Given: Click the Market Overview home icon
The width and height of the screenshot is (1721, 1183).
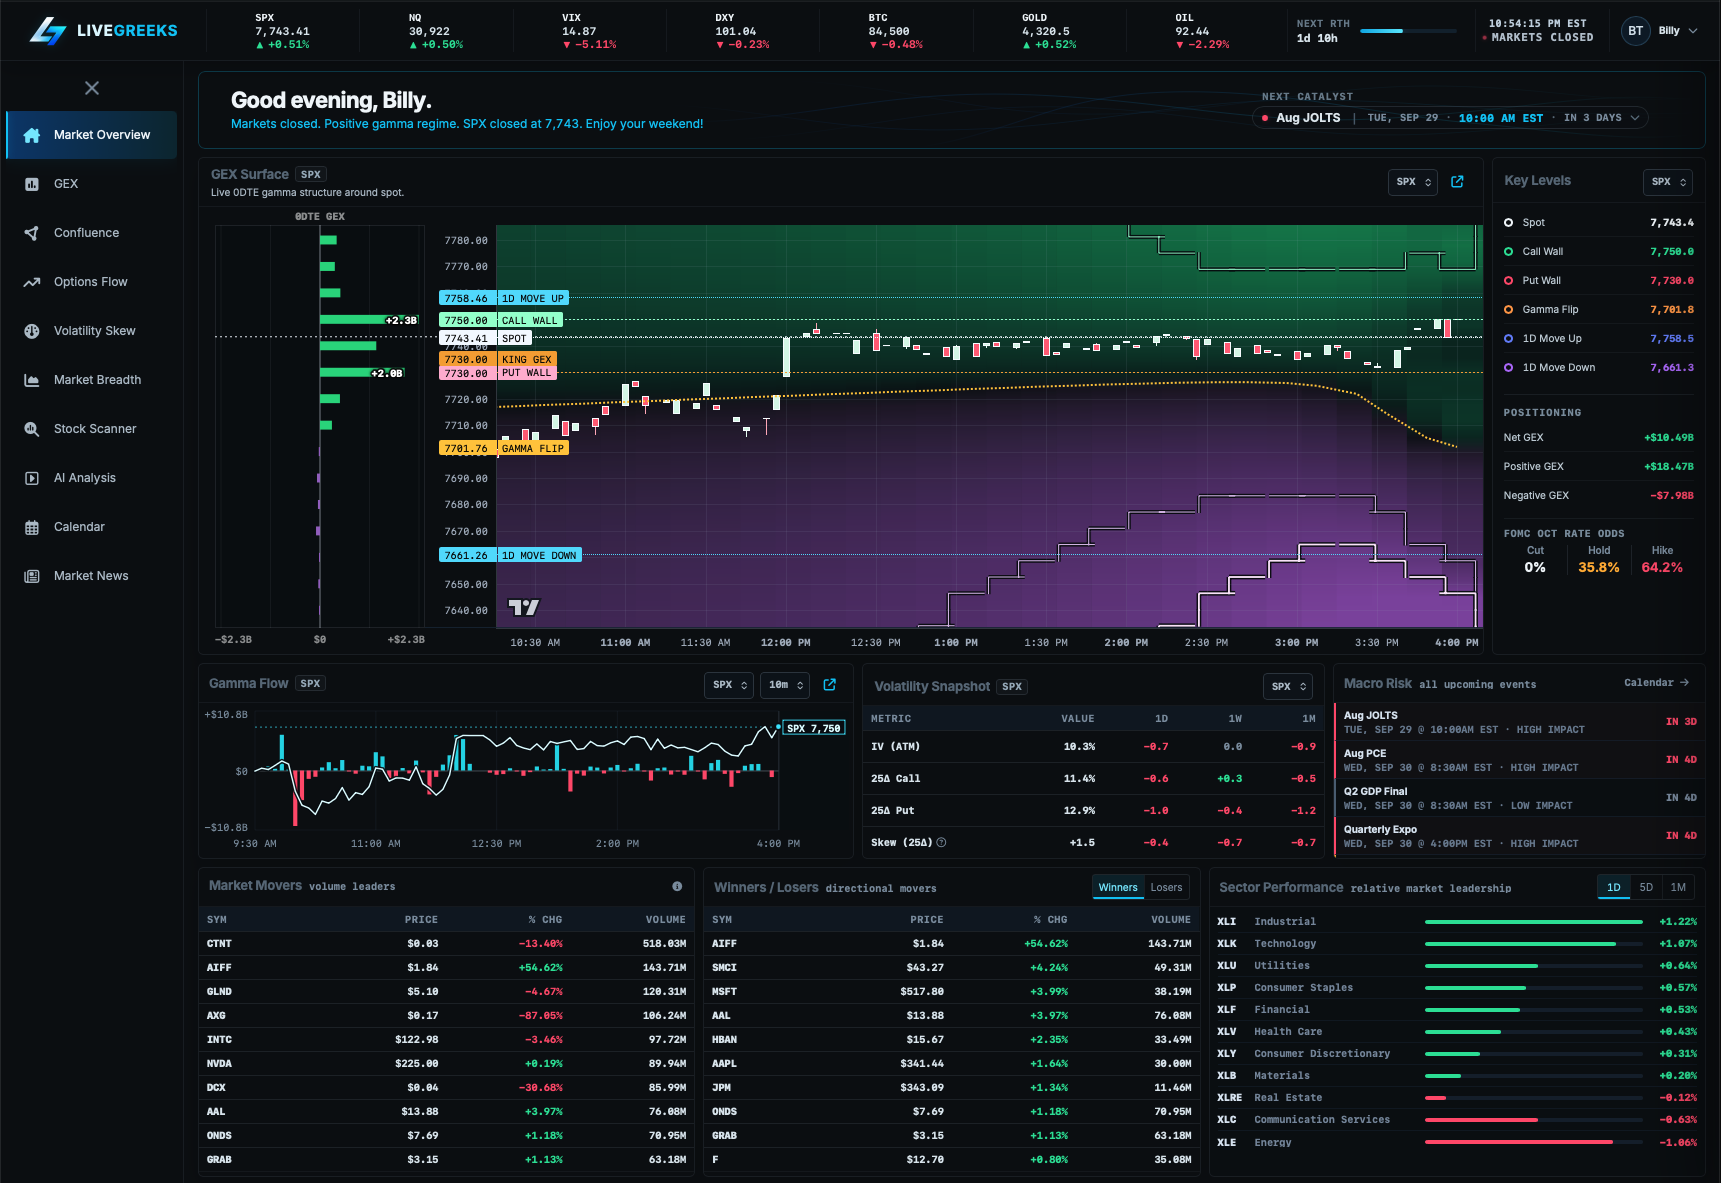Looking at the screenshot, I should [32, 135].
